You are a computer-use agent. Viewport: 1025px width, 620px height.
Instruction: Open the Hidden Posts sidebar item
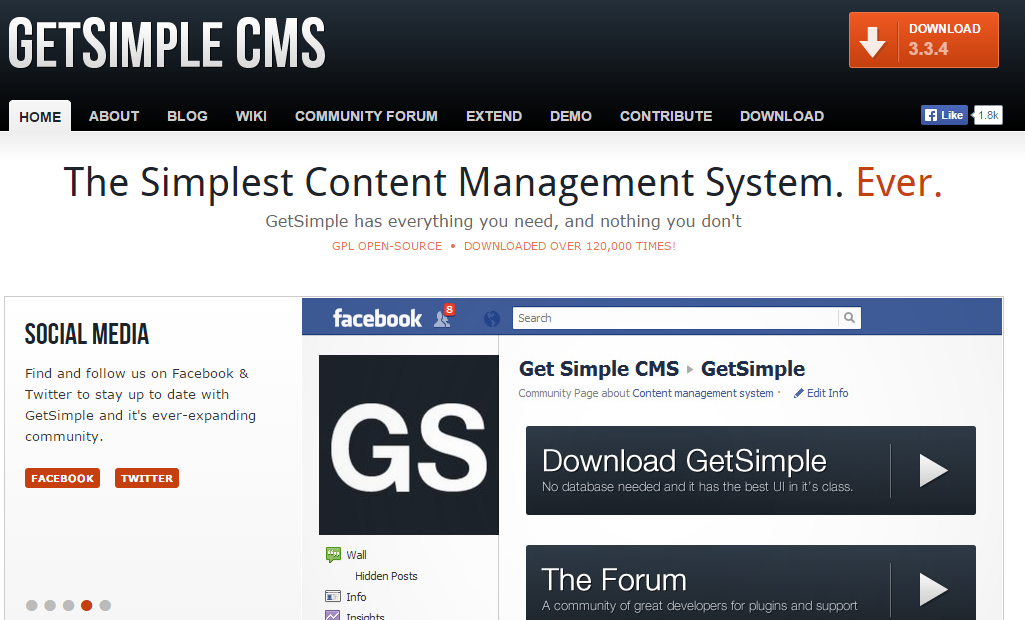pyautogui.click(x=386, y=576)
